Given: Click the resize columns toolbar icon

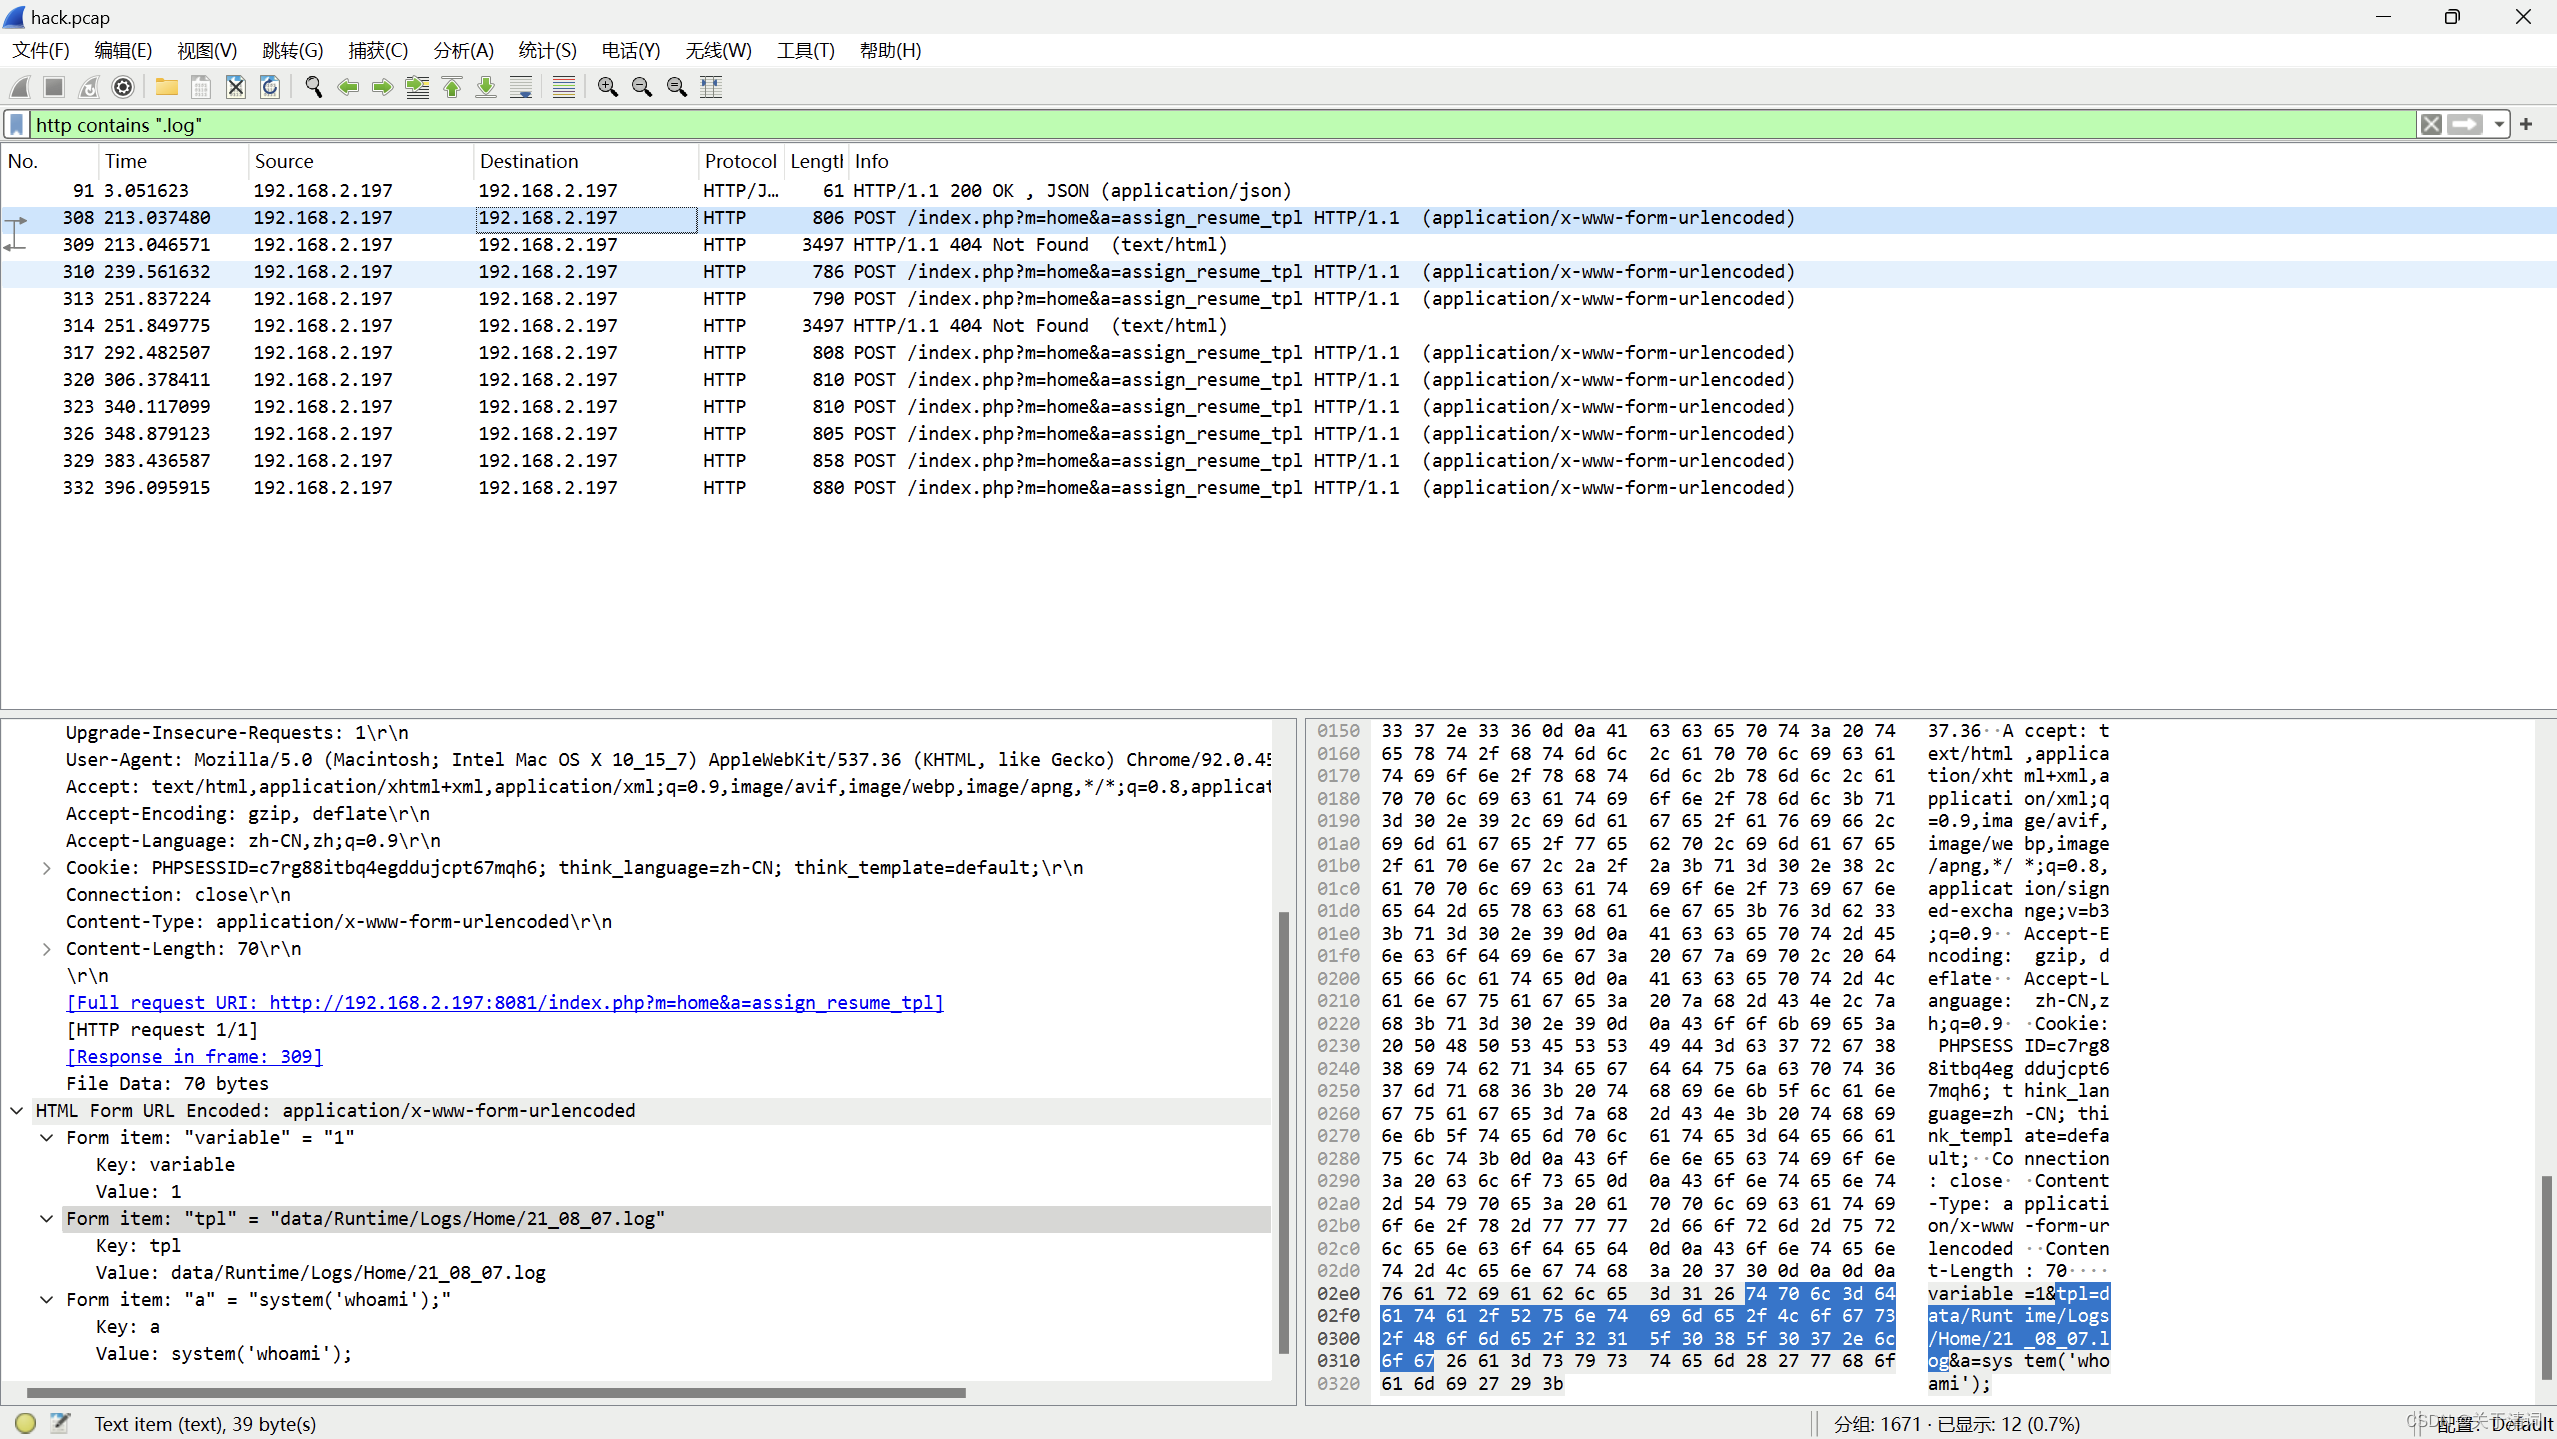Looking at the screenshot, I should tap(711, 87).
